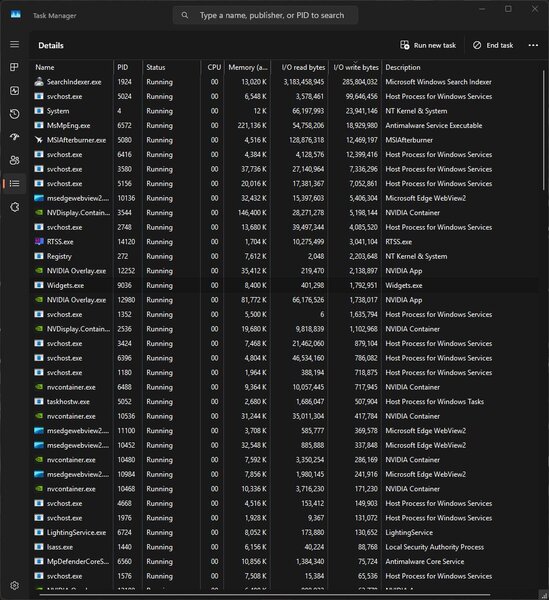This screenshot has height=600, width=549.
Task: Open the three-dot more options menu
Action: coord(533,45)
